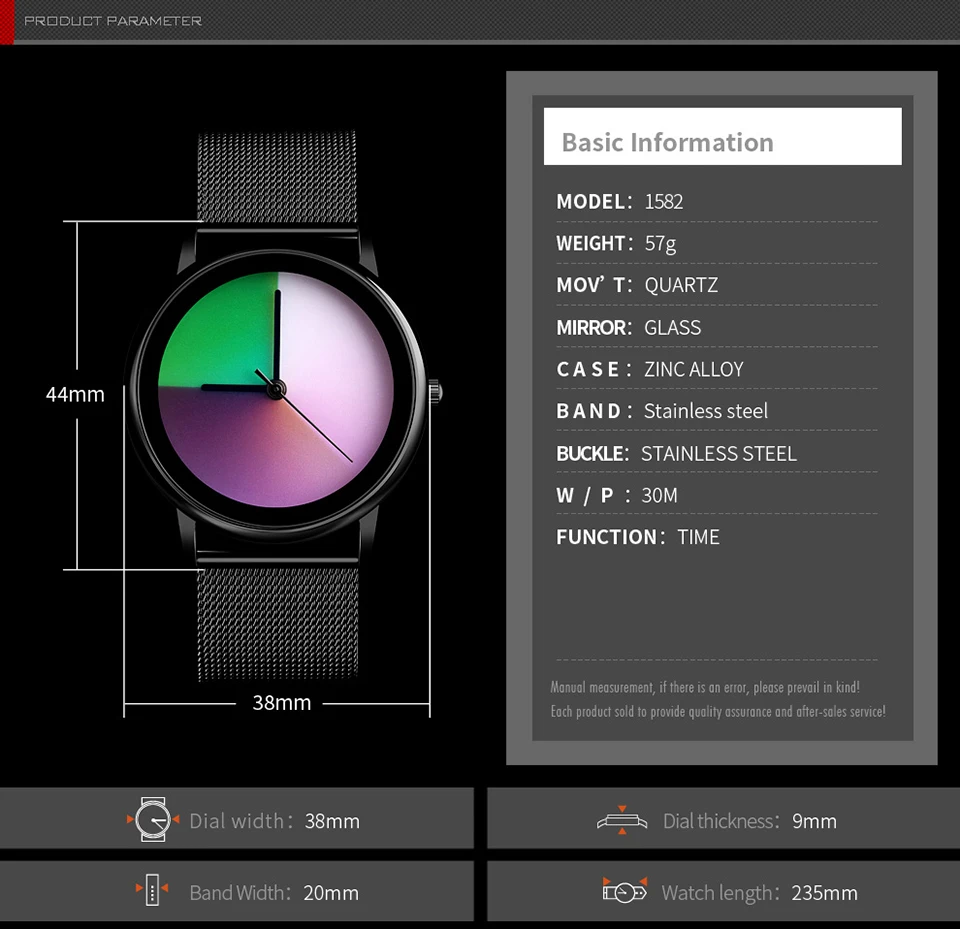Click the "Dial thickness: 9mm" specification text
This screenshot has height=929, width=960.
point(749,821)
